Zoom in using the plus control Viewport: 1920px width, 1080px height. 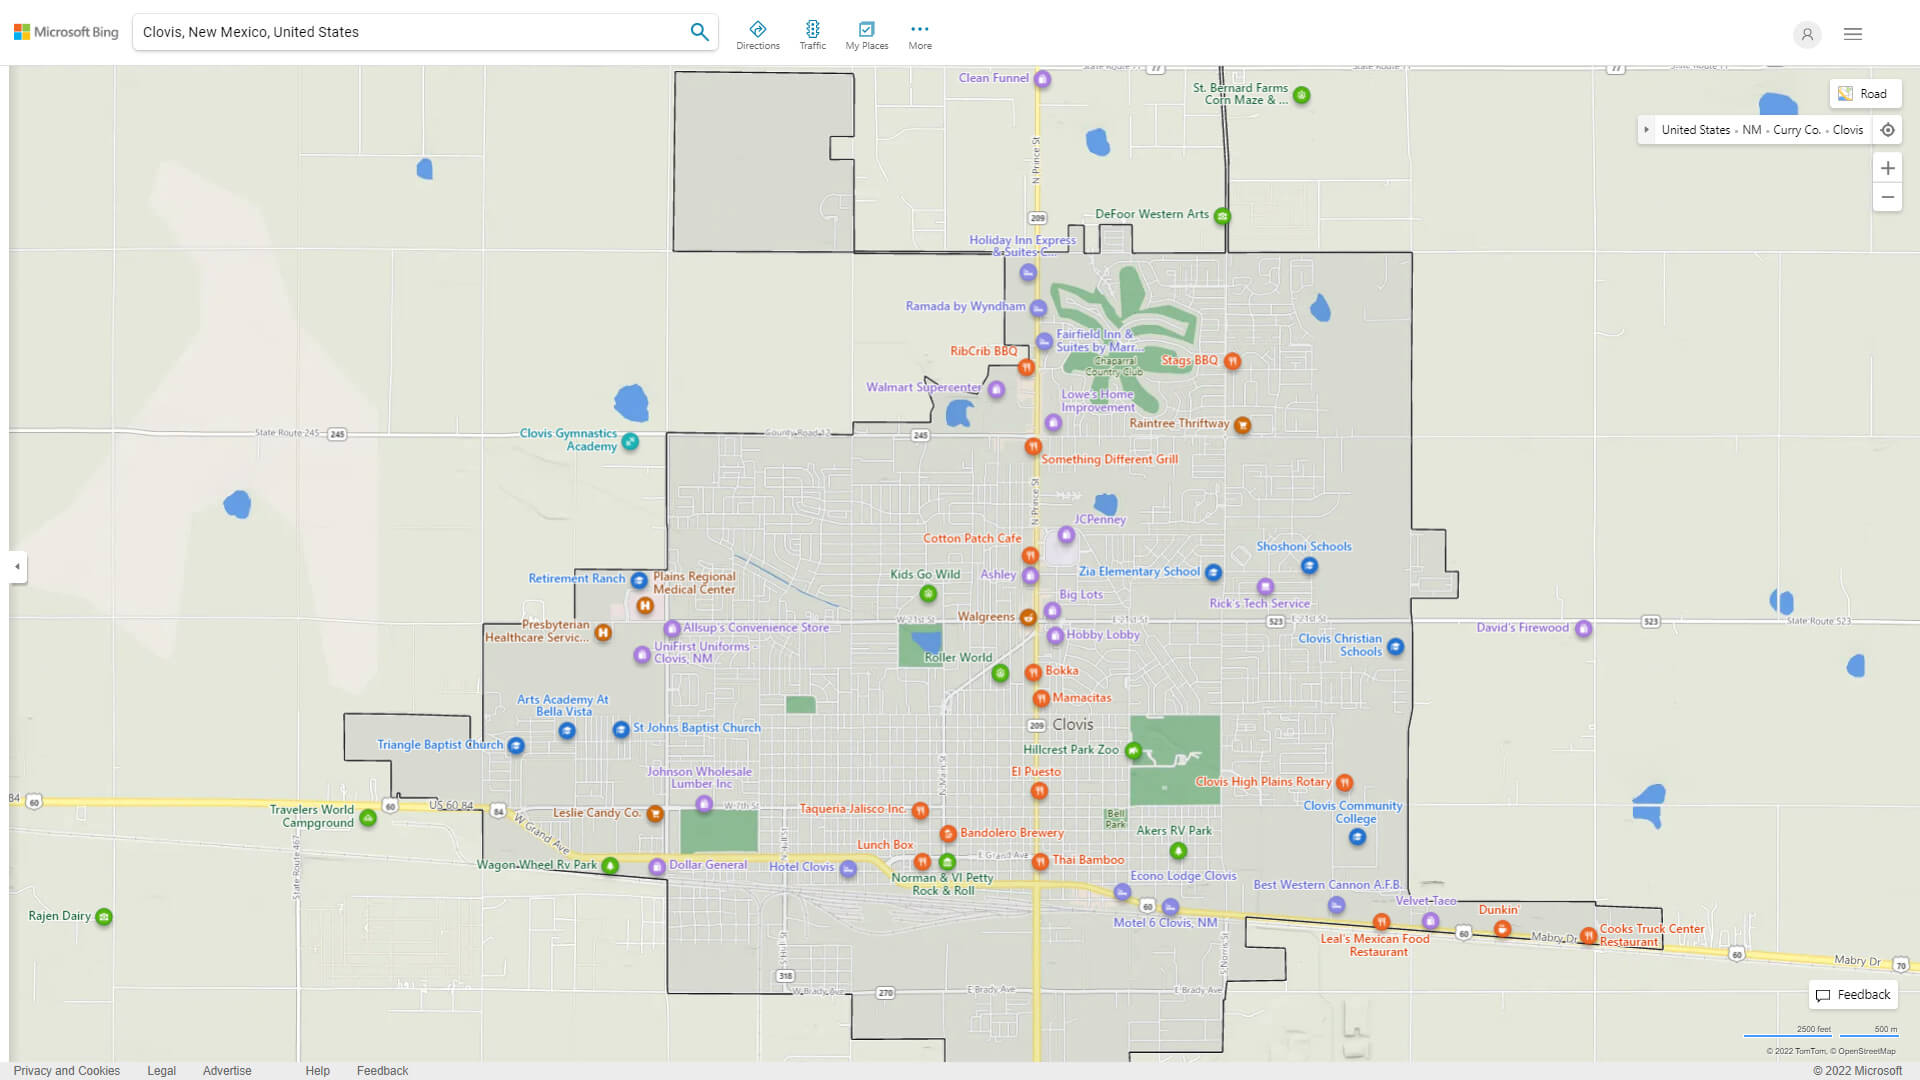click(x=1888, y=168)
